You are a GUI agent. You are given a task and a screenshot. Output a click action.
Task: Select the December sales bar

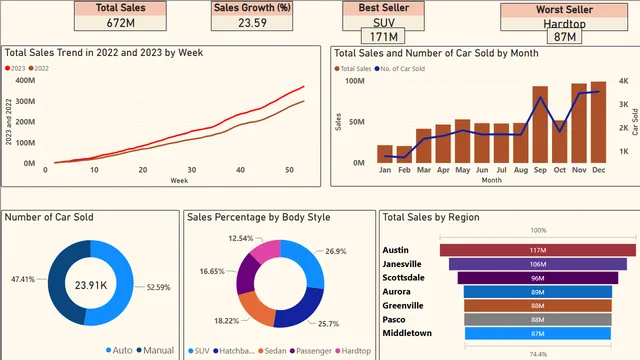[598, 122]
